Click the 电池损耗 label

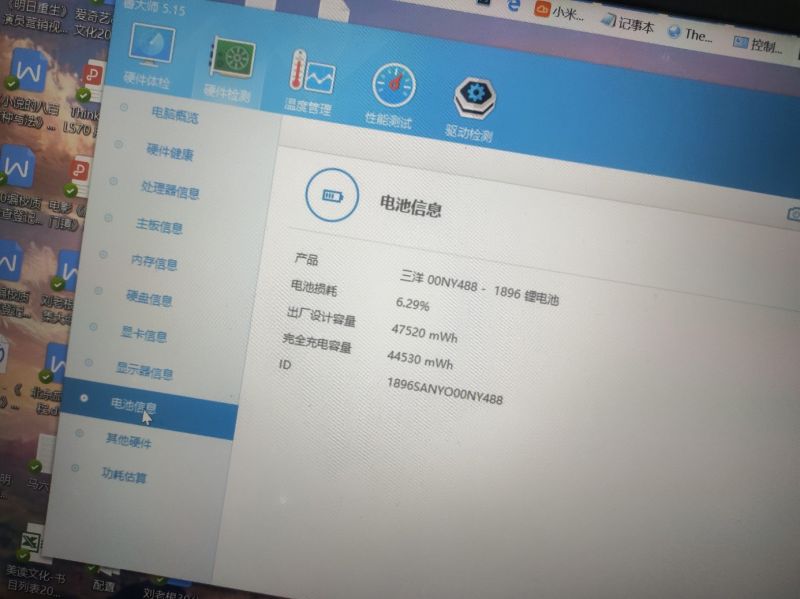tap(314, 288)
